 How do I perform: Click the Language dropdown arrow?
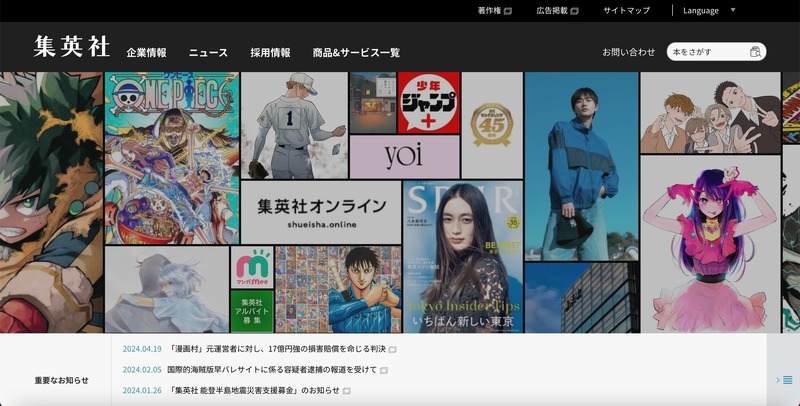(733, 11)
